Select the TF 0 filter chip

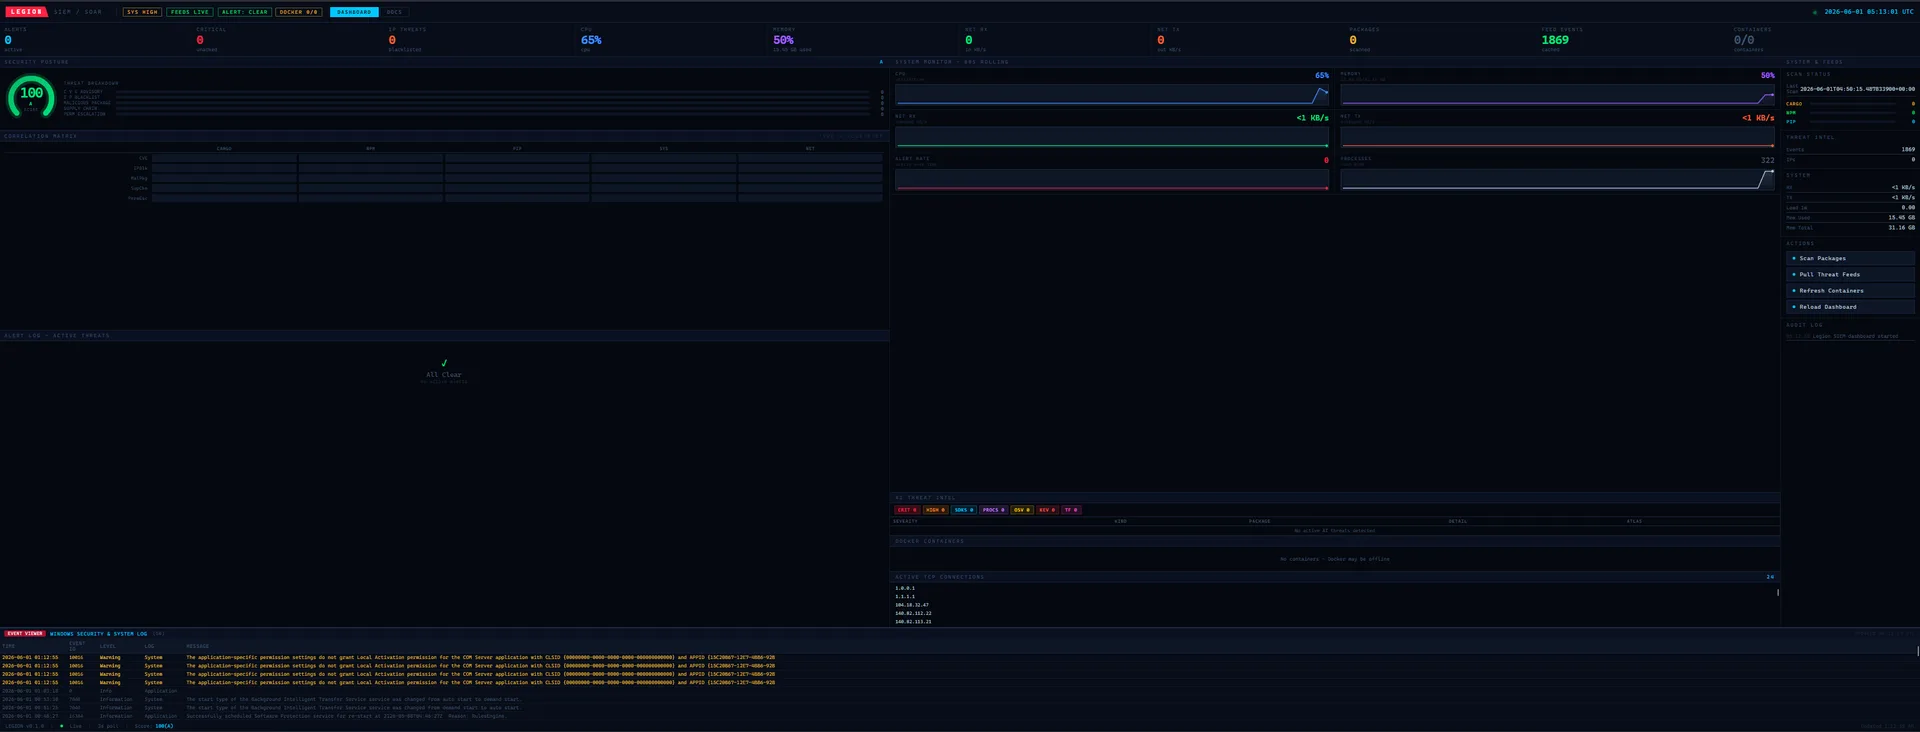[x=1070, y=510]
